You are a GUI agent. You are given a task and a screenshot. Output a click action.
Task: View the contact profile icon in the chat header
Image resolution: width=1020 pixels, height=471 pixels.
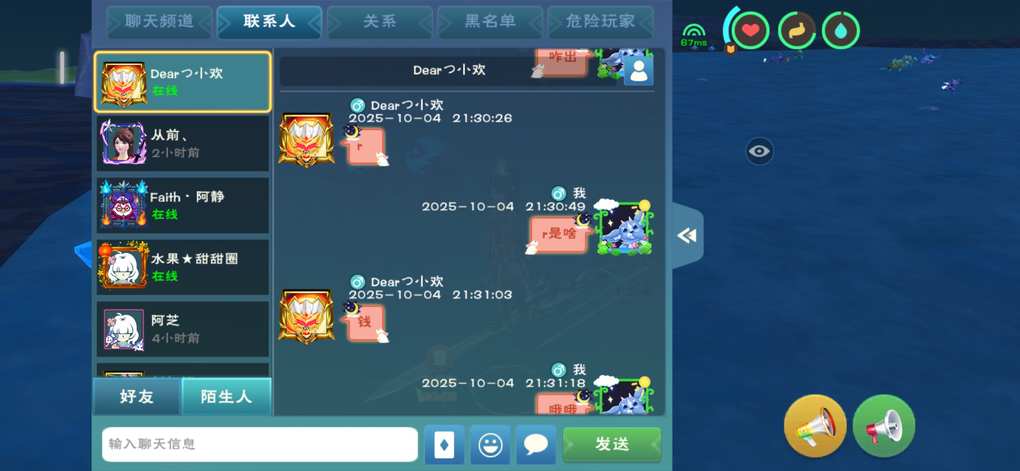pyautogui.click(x=638, y=70)
